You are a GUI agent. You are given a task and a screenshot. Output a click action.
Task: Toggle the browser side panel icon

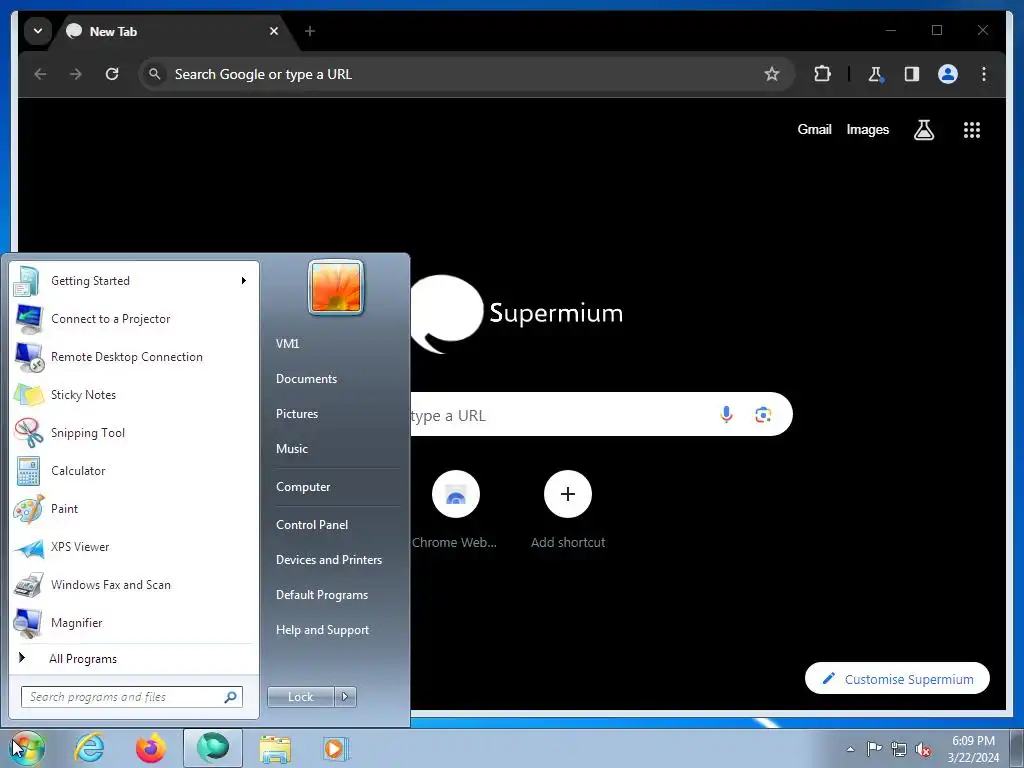tap(912, 74)
